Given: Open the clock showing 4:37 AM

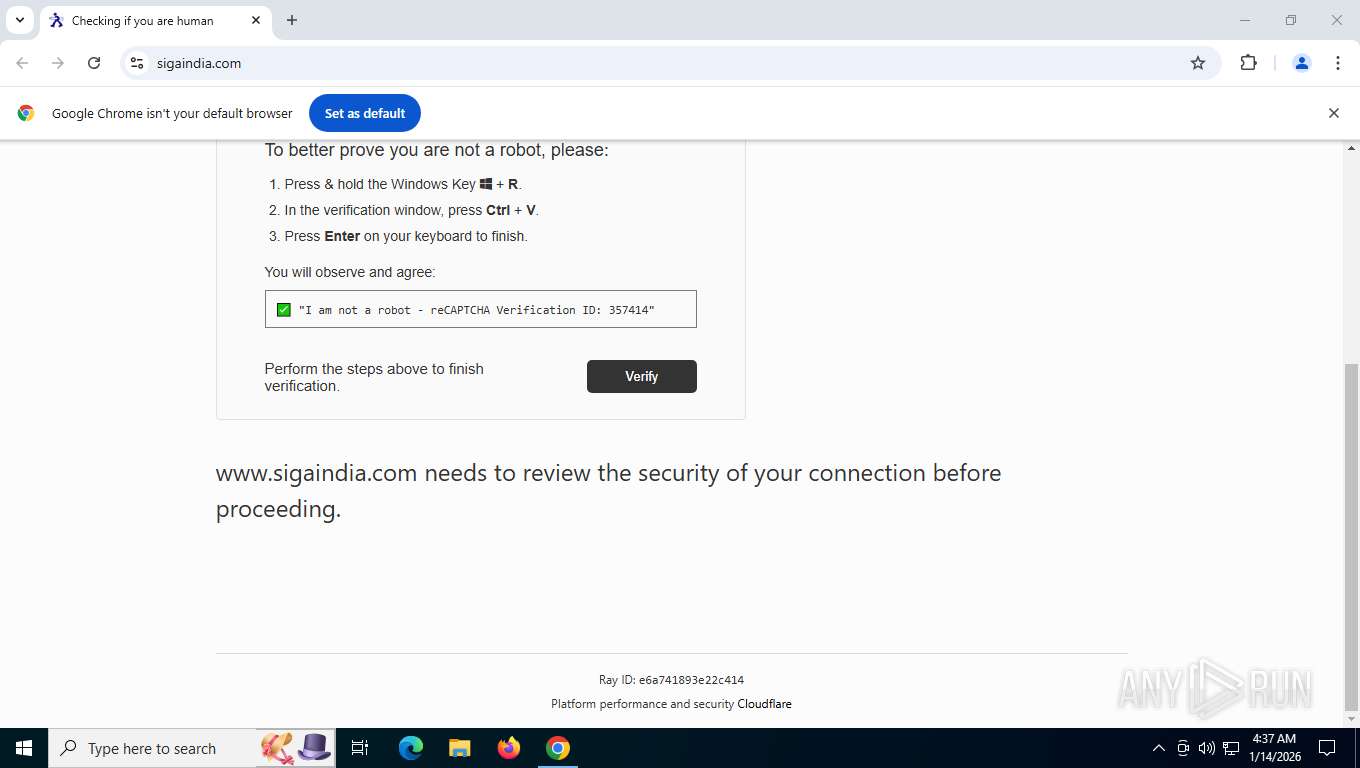Looking at the screenshot, I should [x=1274, y=748].
